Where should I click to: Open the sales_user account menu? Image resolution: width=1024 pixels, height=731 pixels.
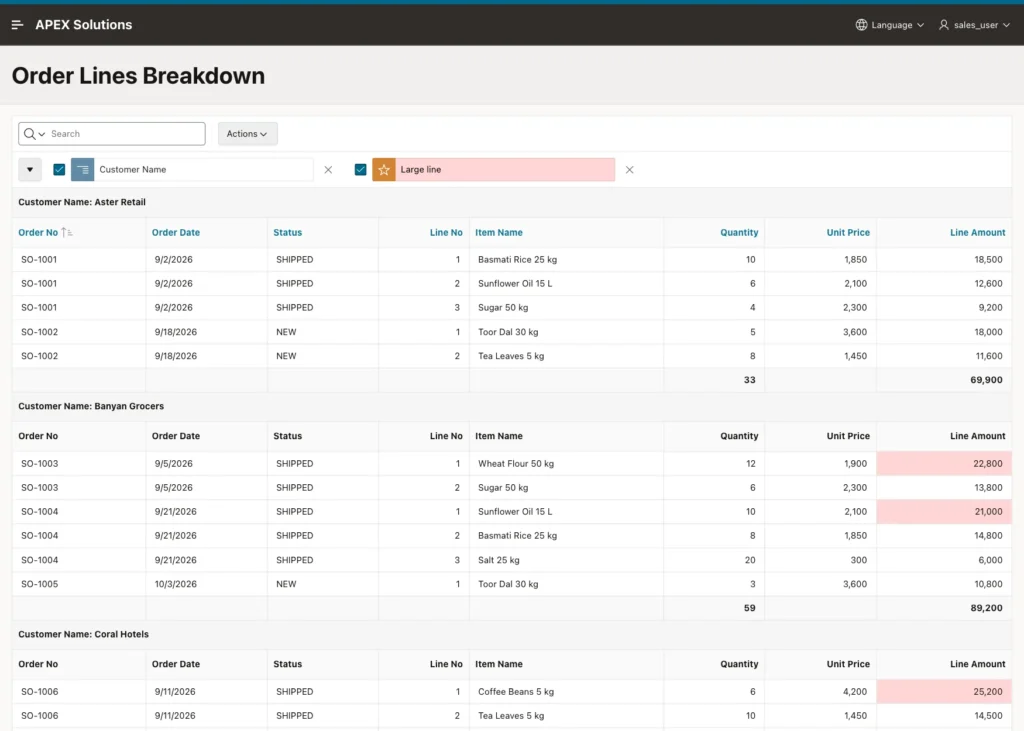tap(974, 25)
